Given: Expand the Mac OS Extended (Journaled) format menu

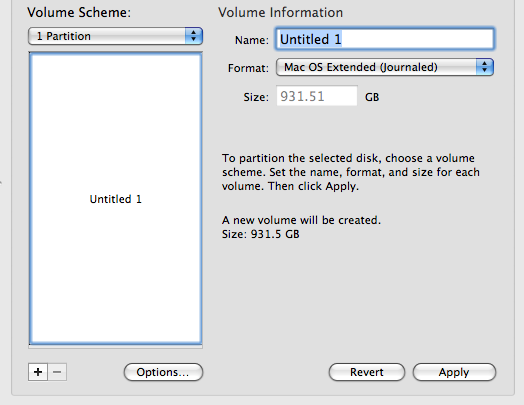Looking at the screenshot, I should pyautogui.click(x=385, y=67).
